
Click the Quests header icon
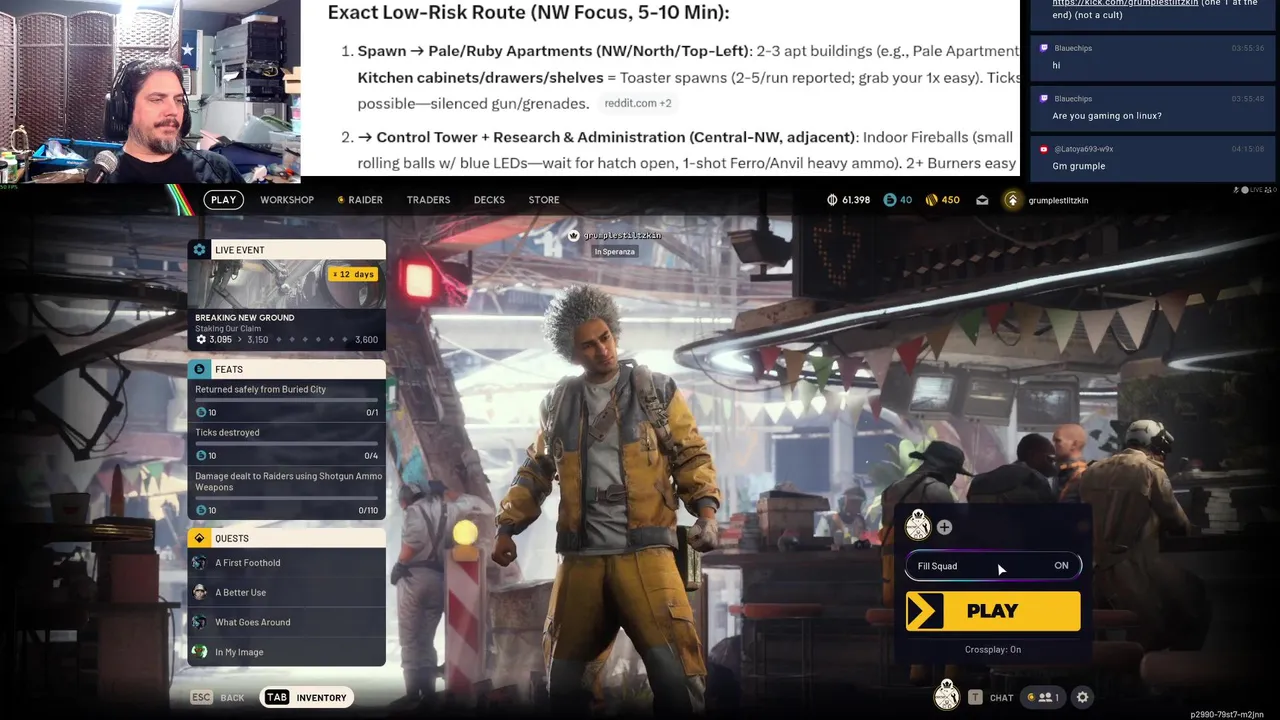click(199, 538)
